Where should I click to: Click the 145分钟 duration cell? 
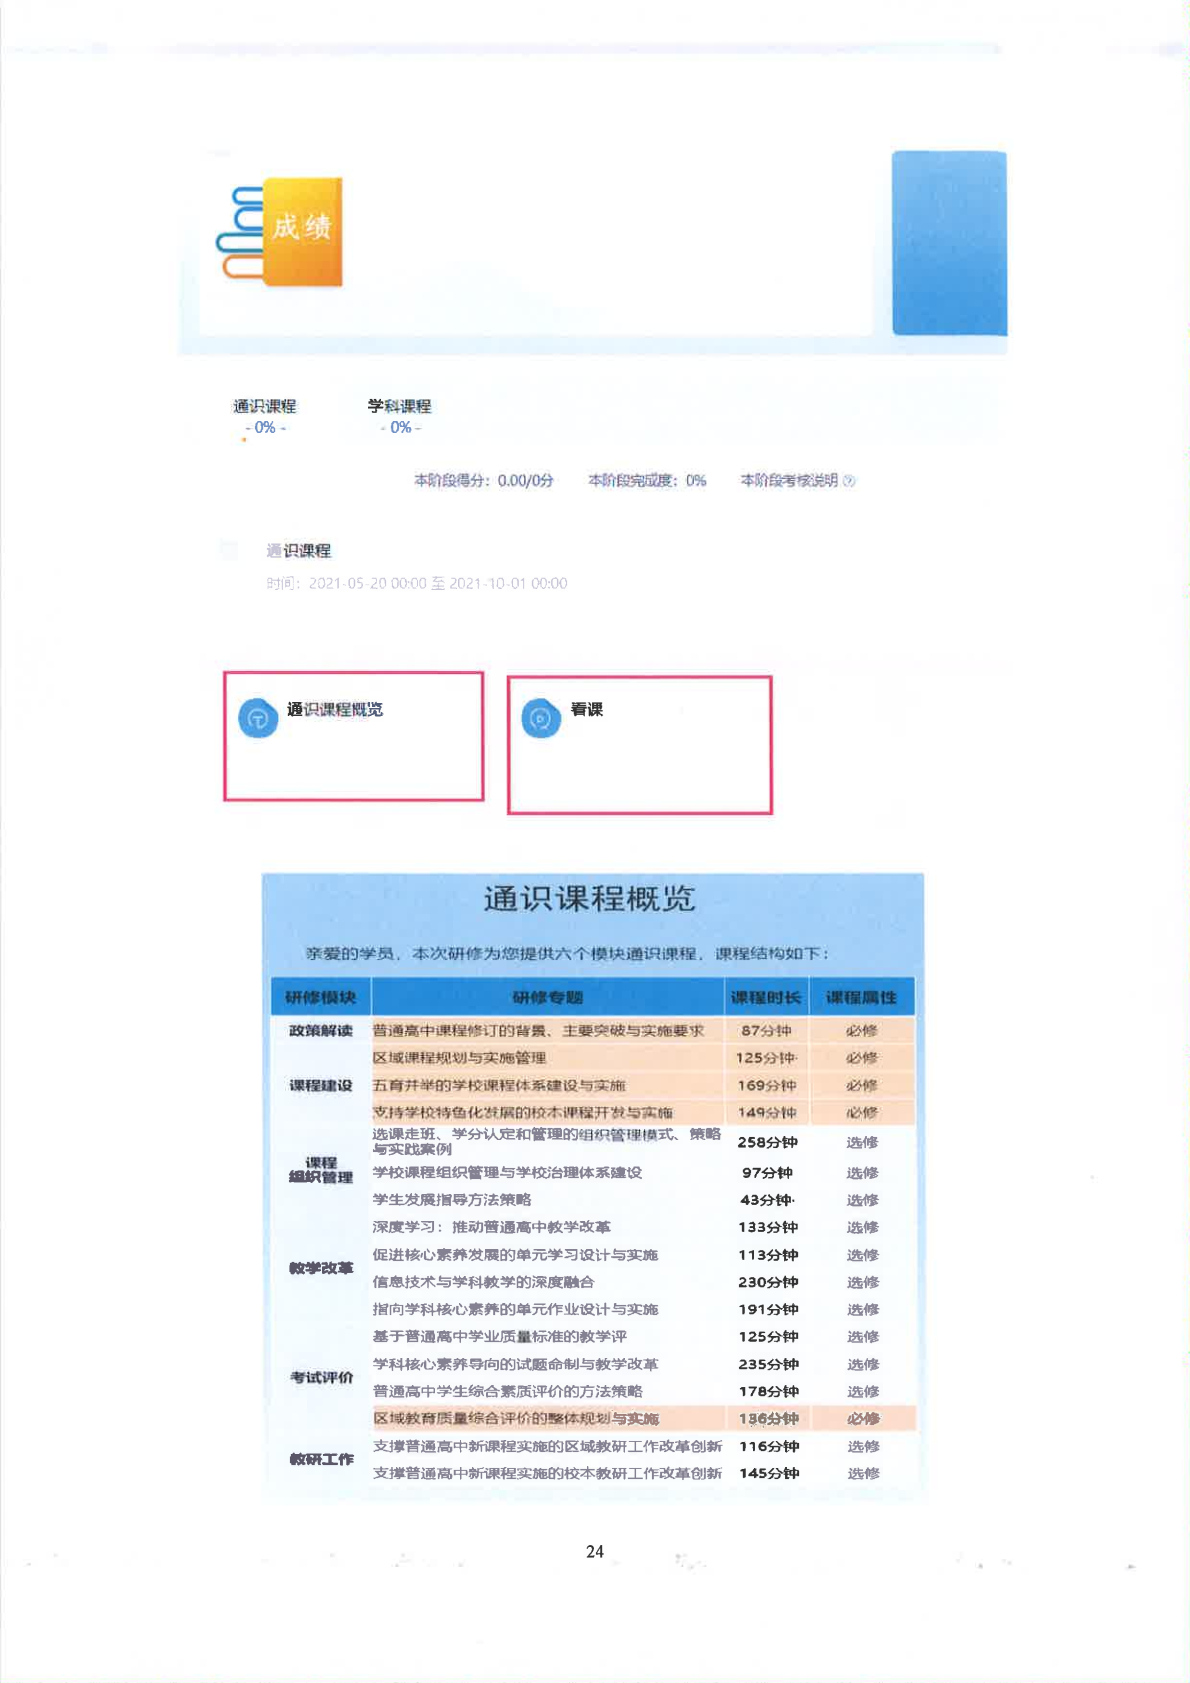[x=769, y=1473]
